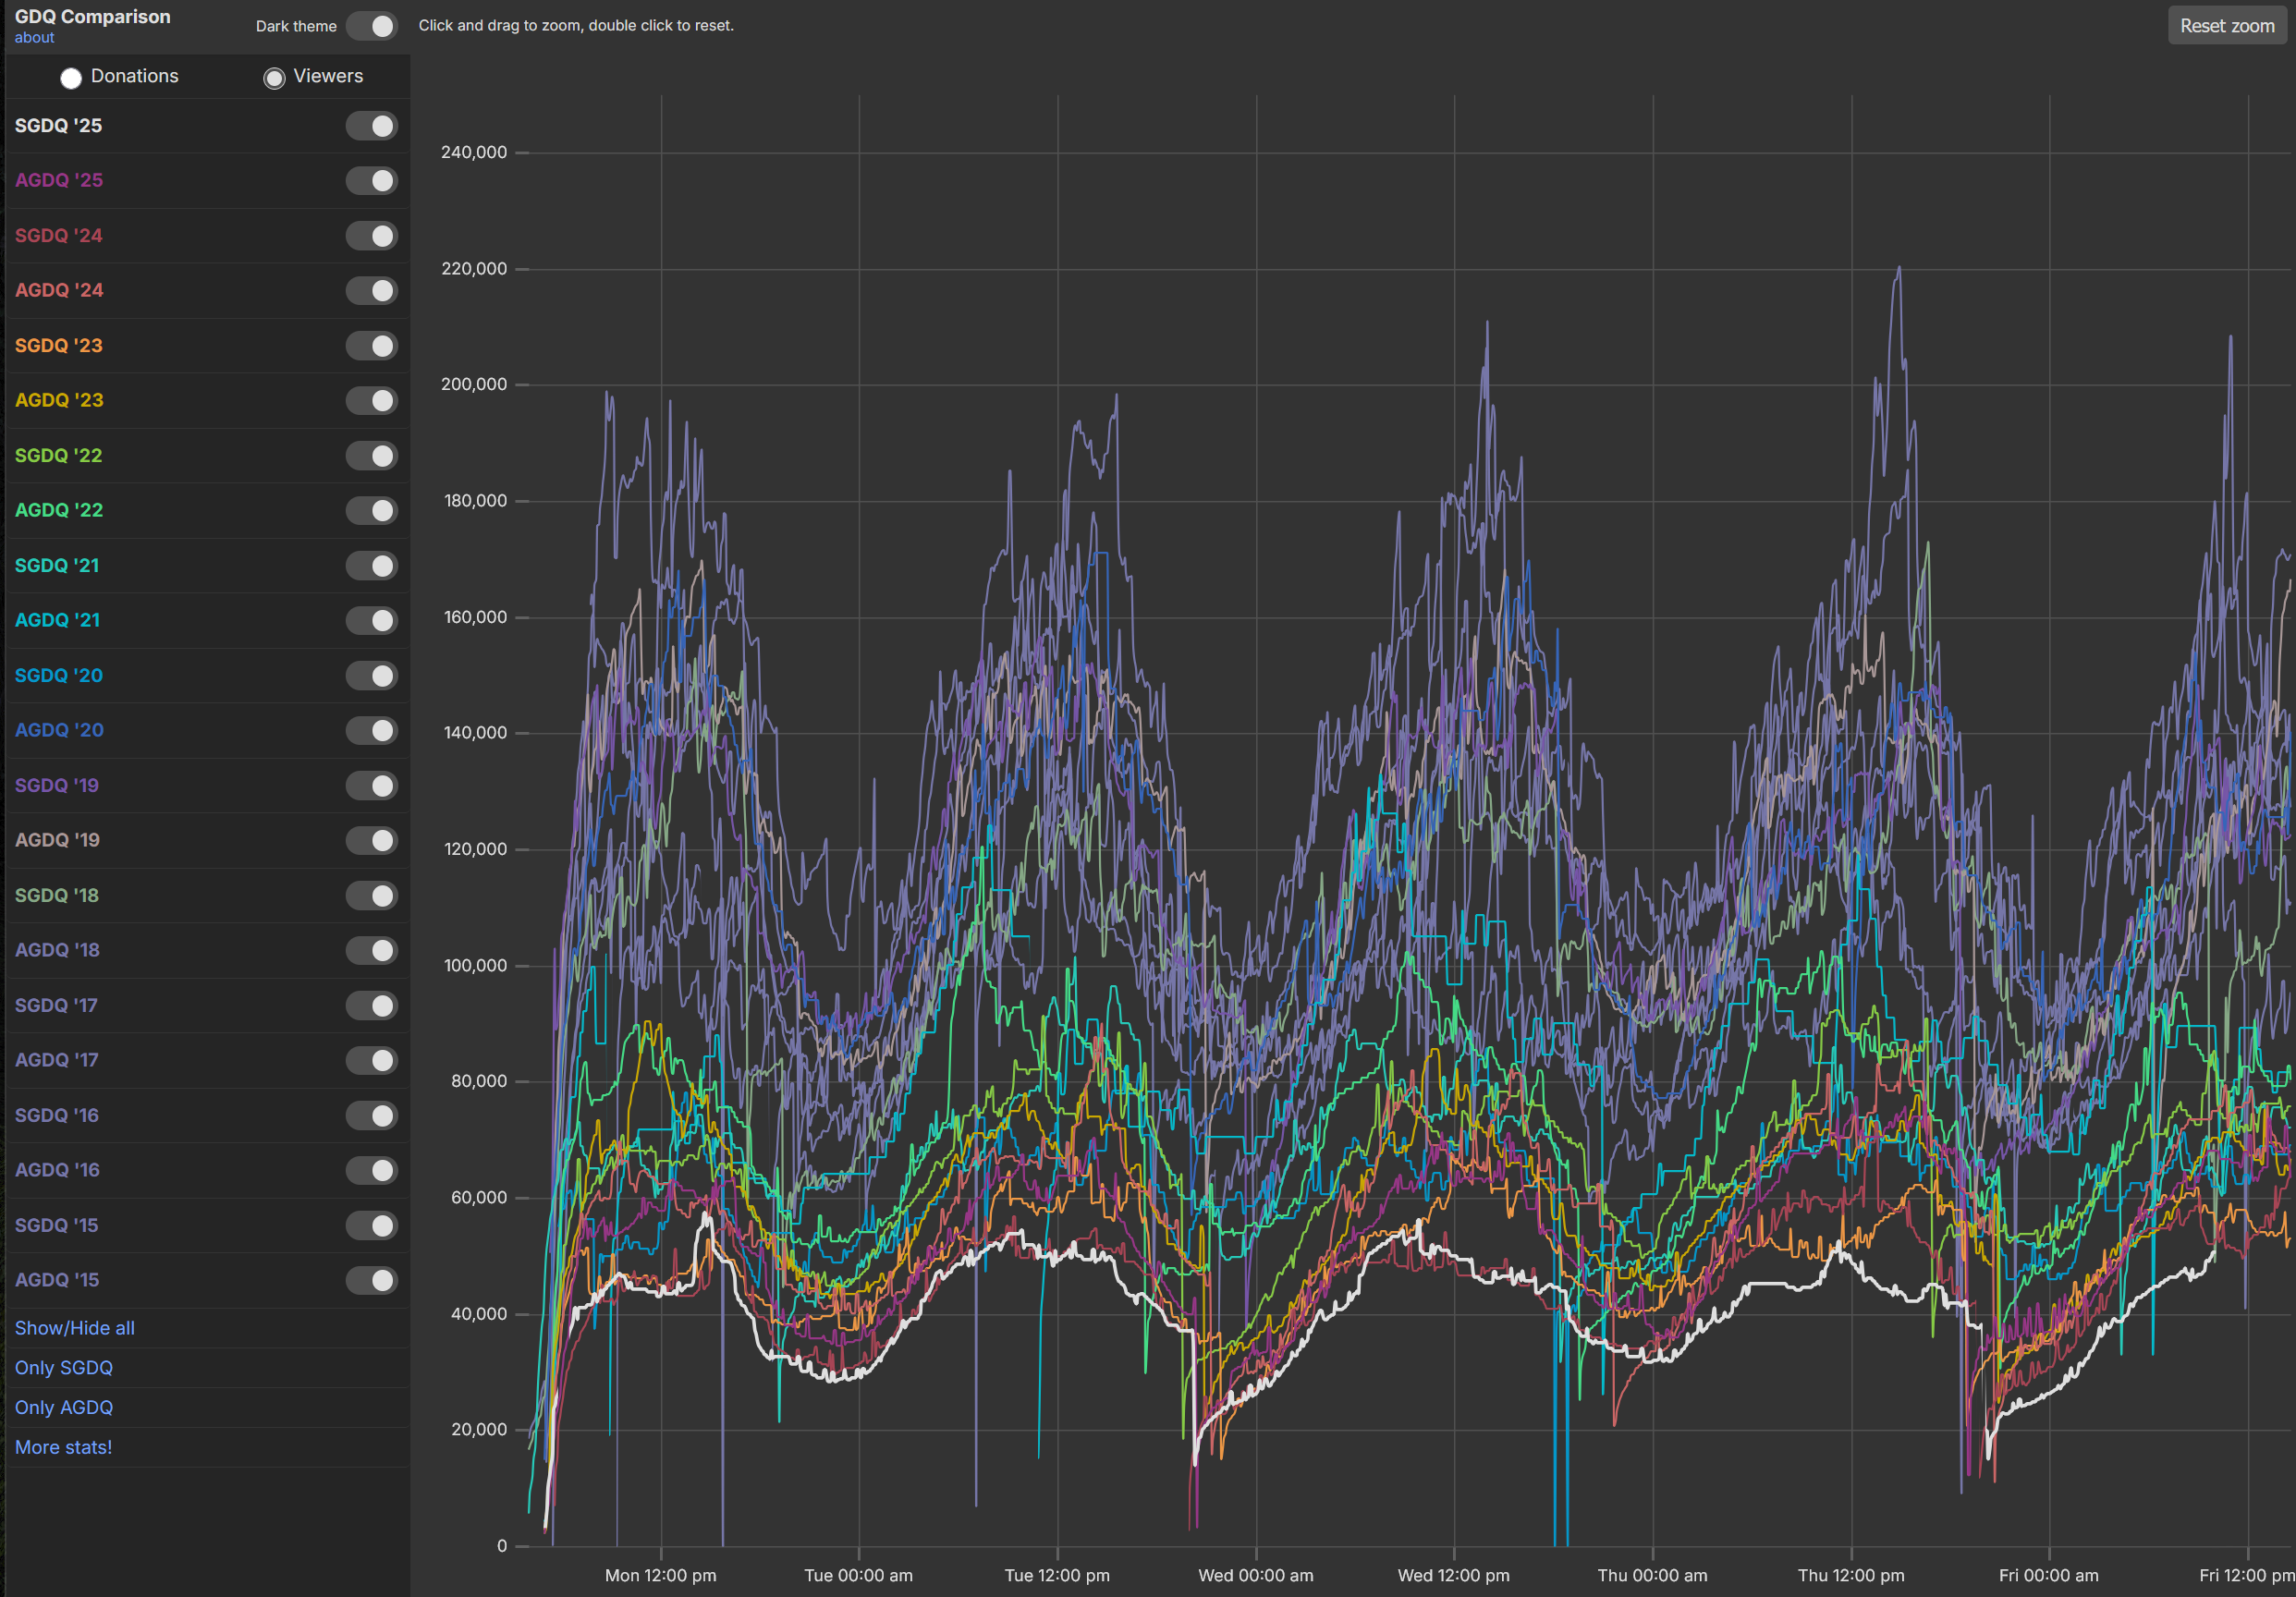Click the AGDQ '25 label text
Image resolution: width=2296 pixels, height=1597 pixels.
pos(59,181)
